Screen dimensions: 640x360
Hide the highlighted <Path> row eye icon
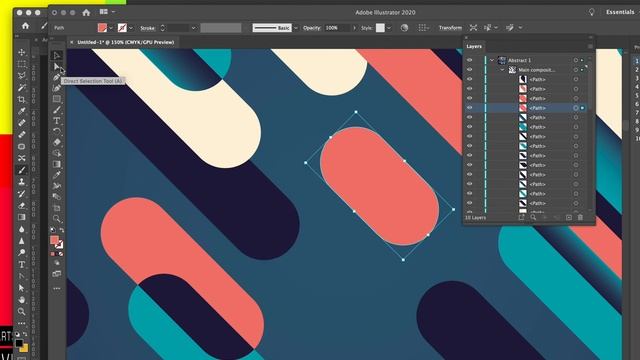(469, 108)
